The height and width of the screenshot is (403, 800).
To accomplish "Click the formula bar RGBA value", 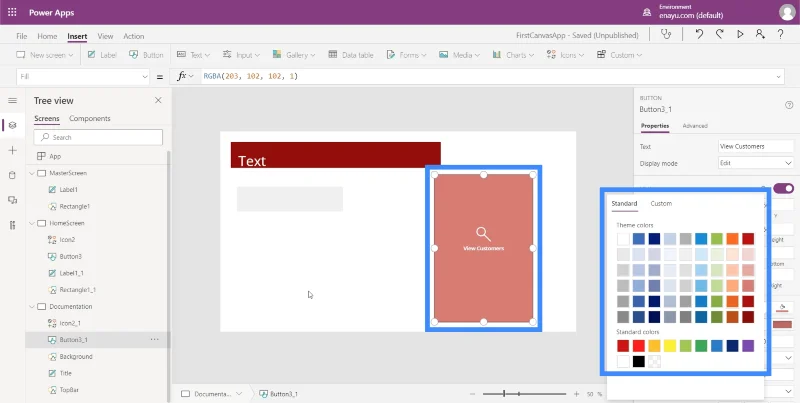I will [x=251, y=76].
